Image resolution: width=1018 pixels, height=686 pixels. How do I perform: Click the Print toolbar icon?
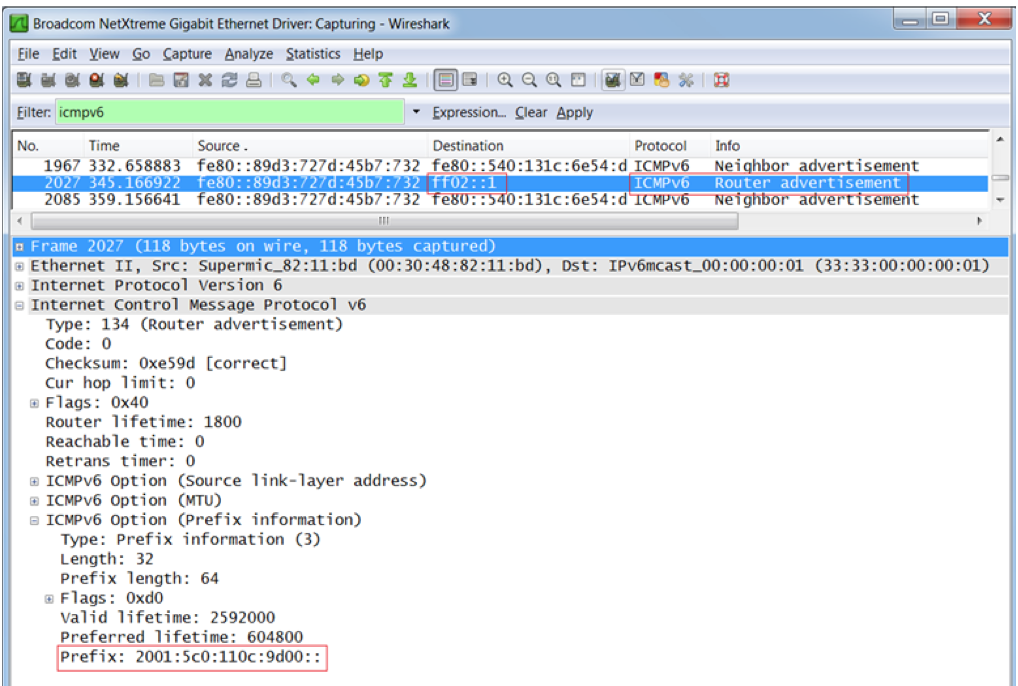(x=255, y=81)
